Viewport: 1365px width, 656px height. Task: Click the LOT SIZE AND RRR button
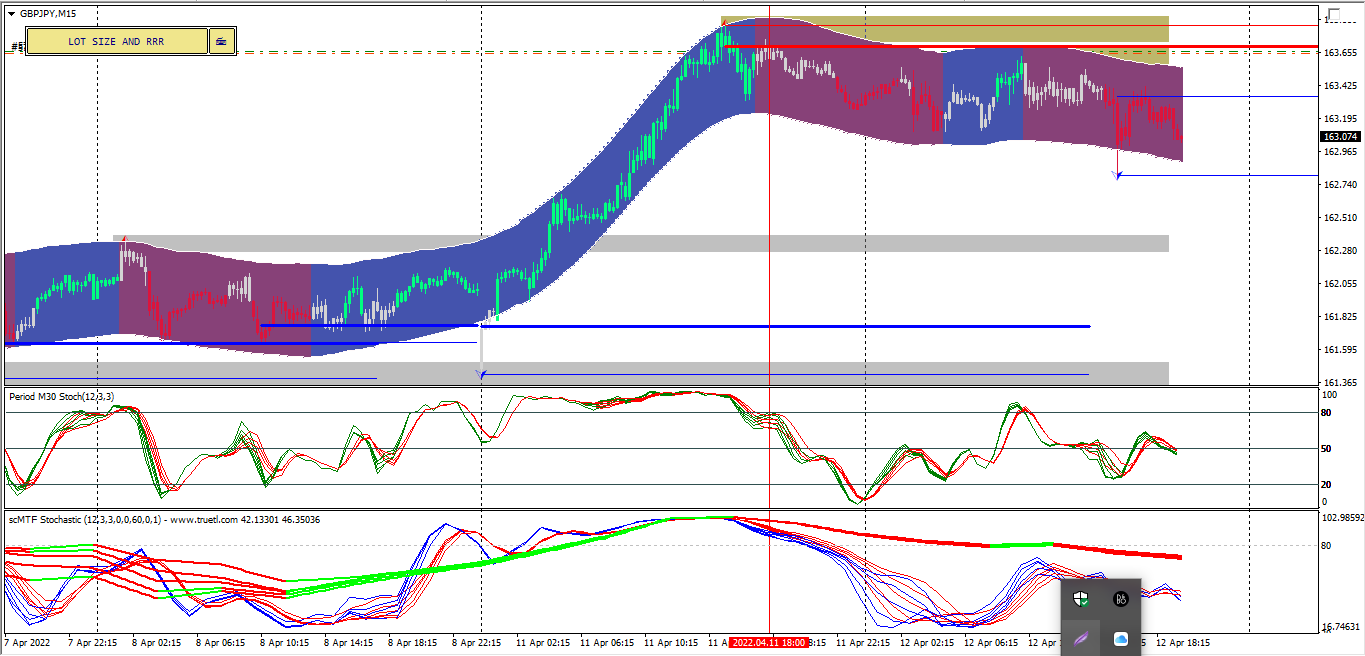[116, 41]
